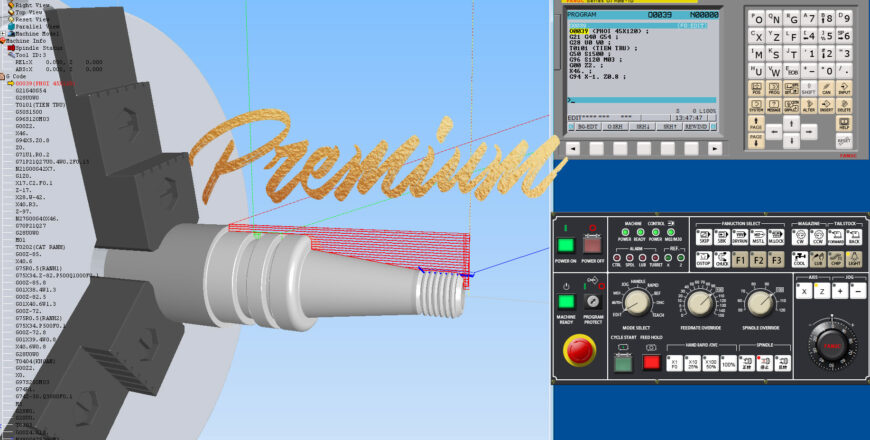Screen dimensions: 870x440
Task: Click the INSERT edit key
Action: tap(826, 105)
